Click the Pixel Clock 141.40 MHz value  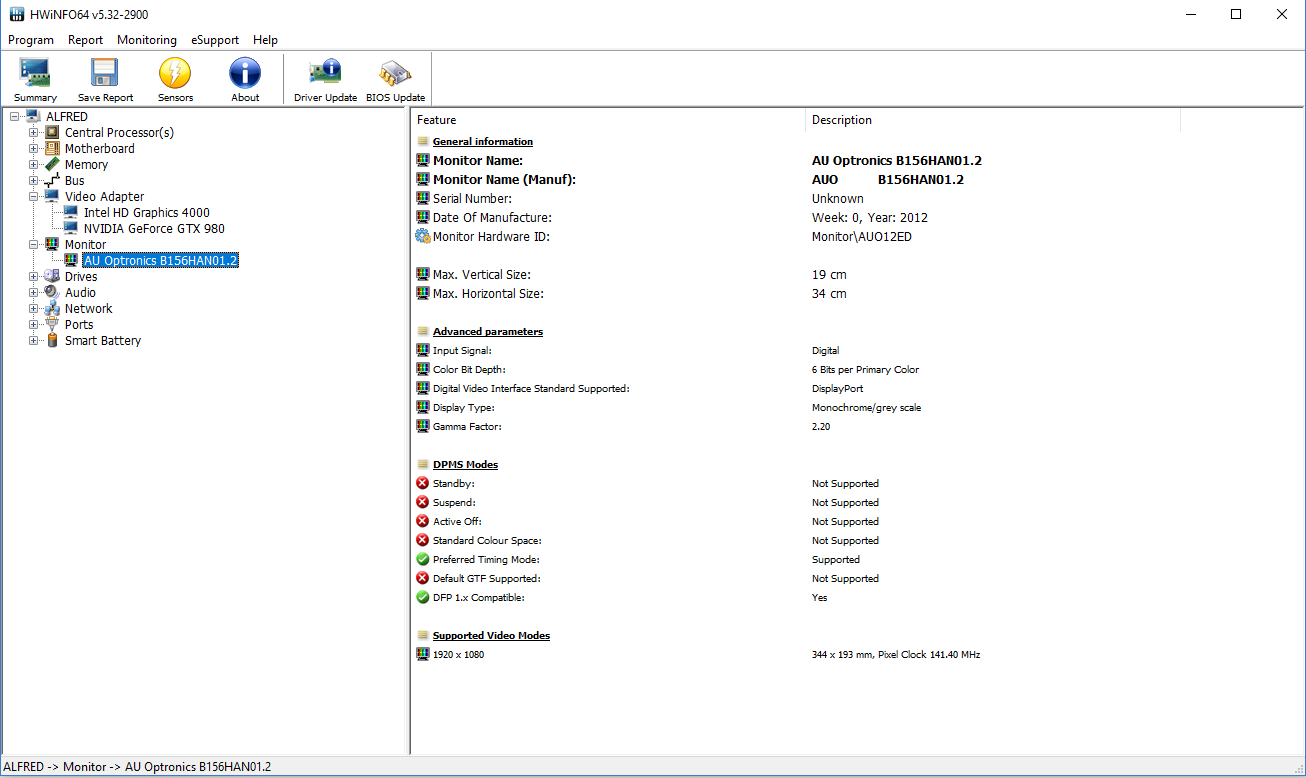point(929,655)
